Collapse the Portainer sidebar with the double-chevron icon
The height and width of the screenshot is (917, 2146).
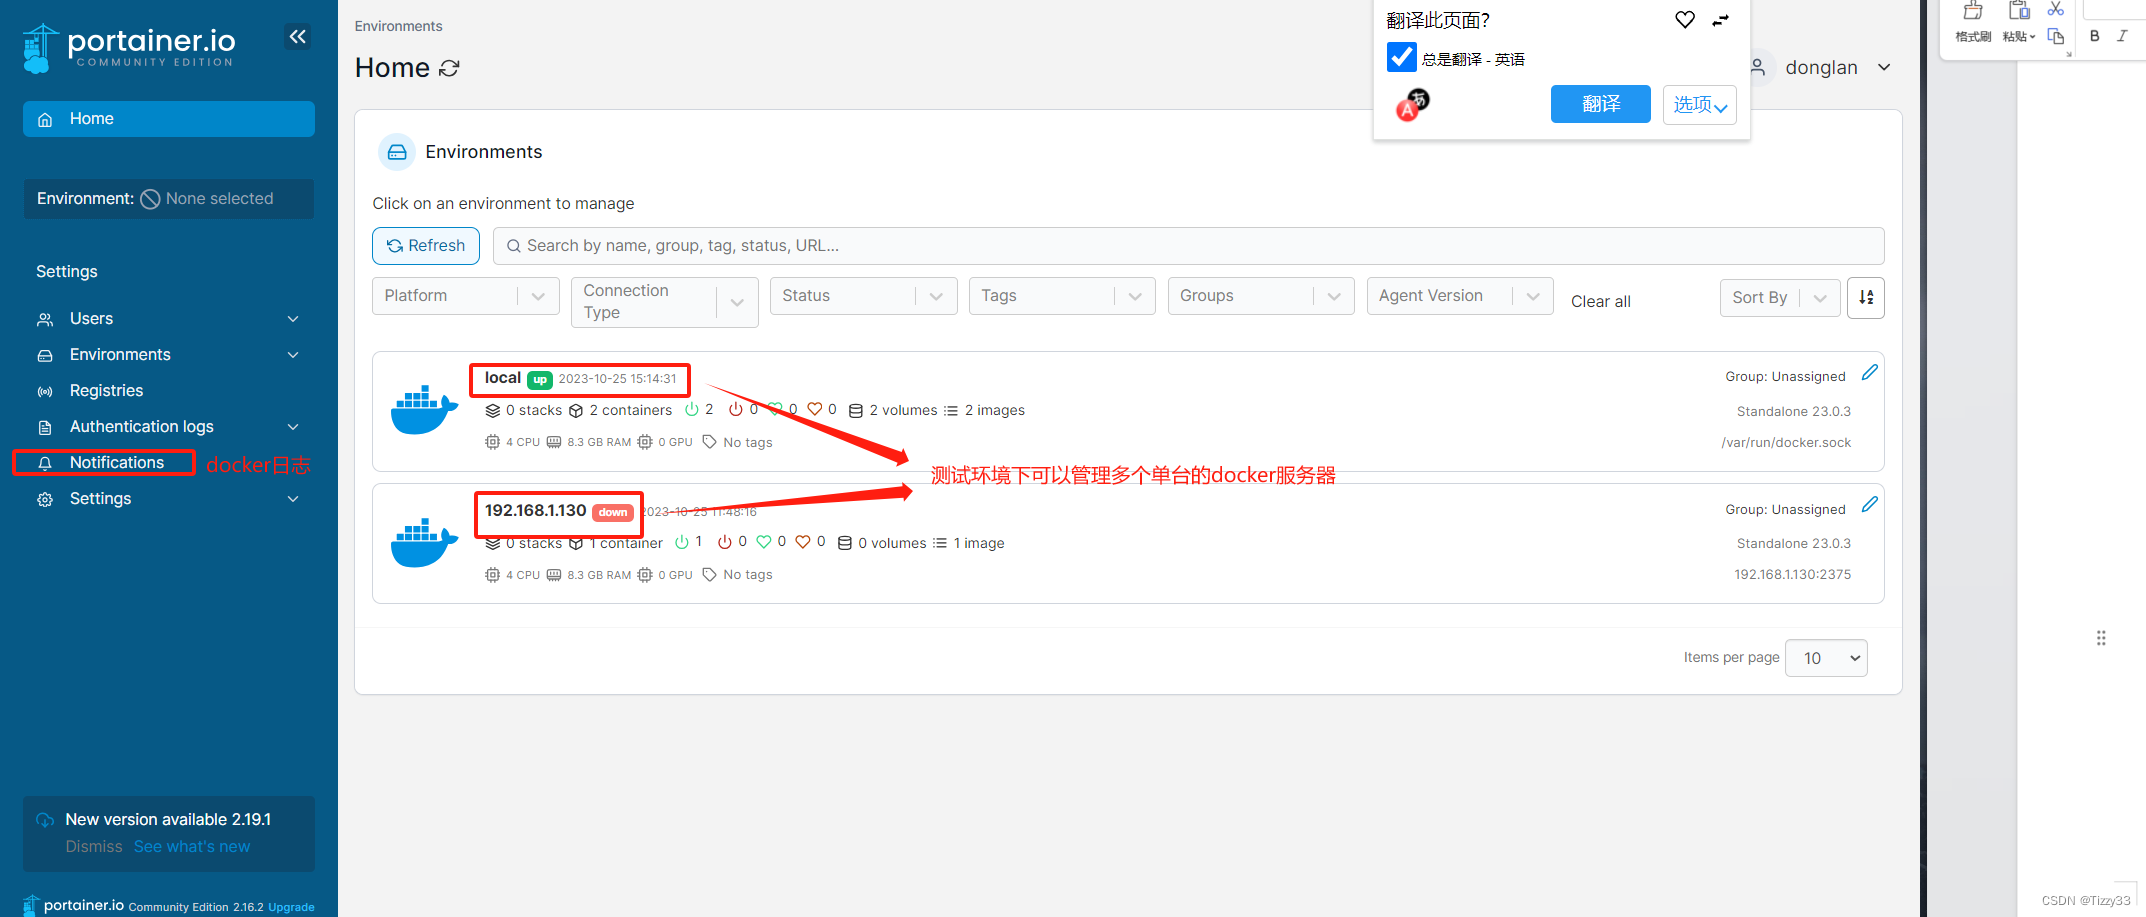(297, 37)
